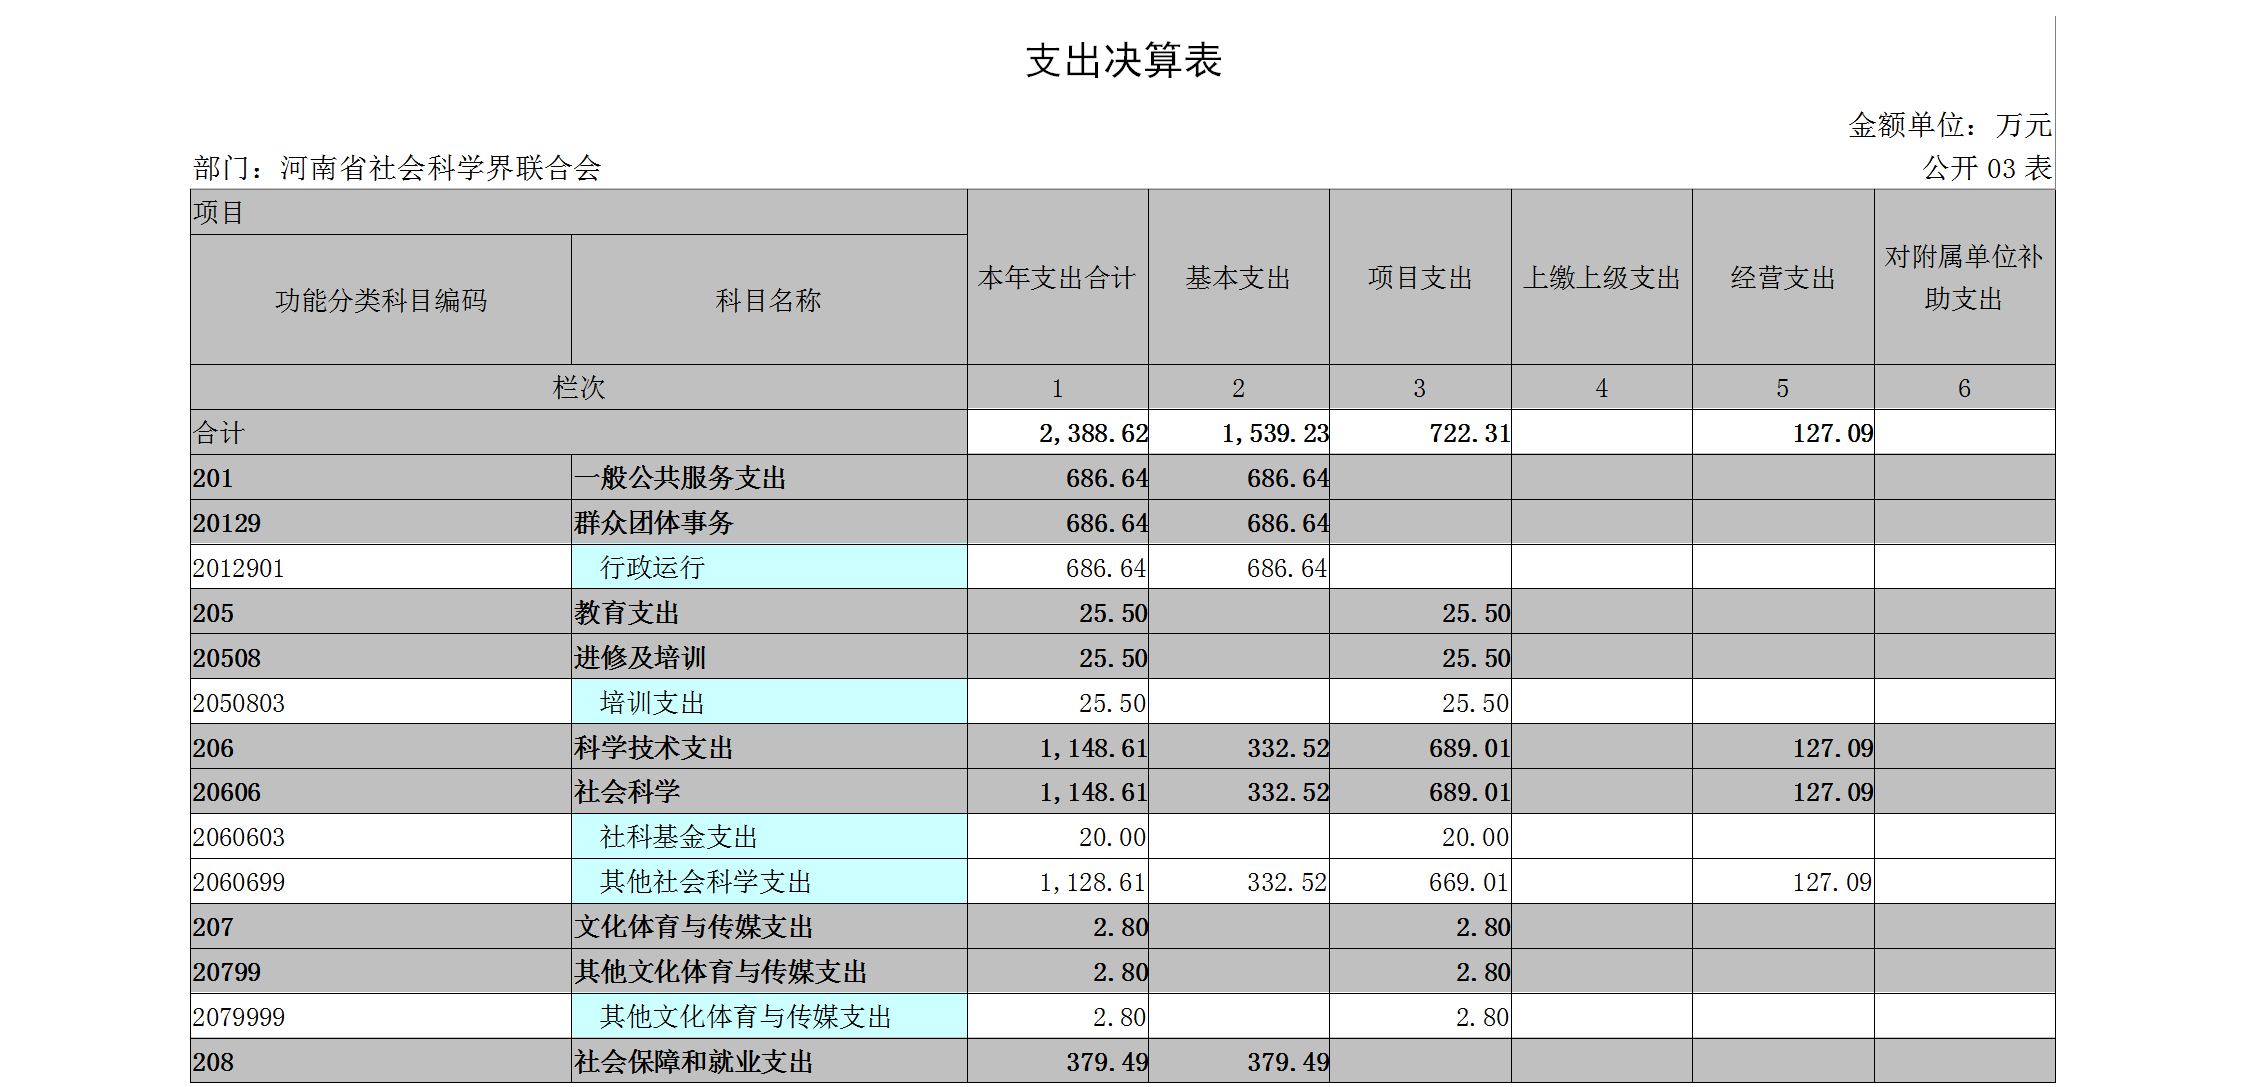Select the 经营支出 column header
Viewport: 2245px width, 1087px height.
pyautogui.click(x=1783, y=277)
